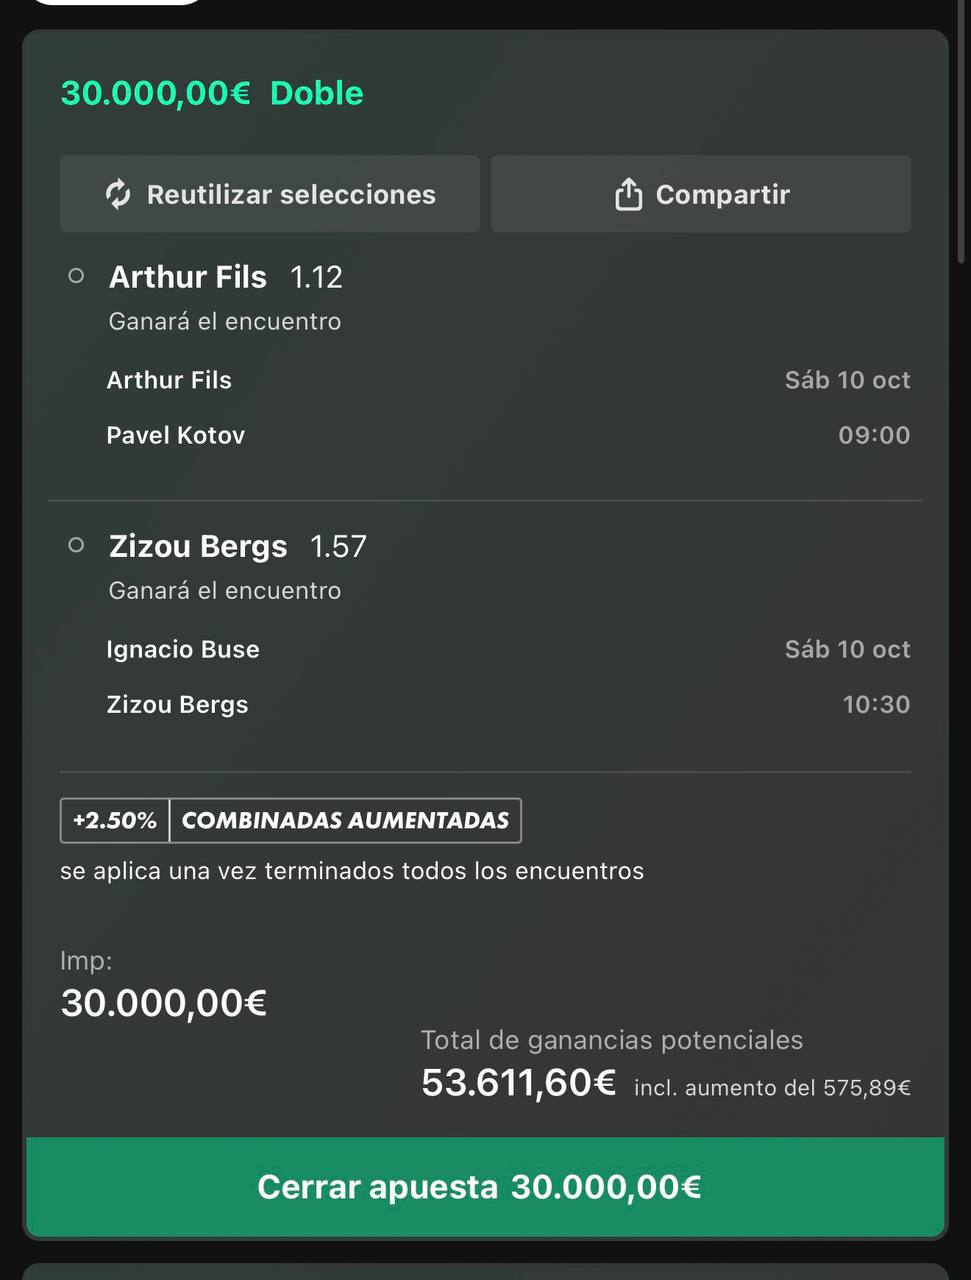Select the +2.50% boost badge

pyautogui.click(x=115, y=821)
